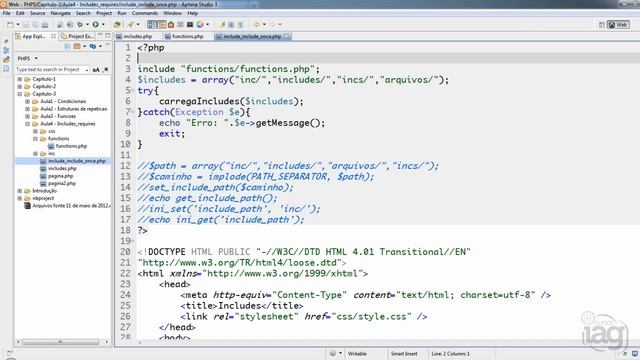Toggle regular expression search (.*) button
Screen dimensions: 640x360
pyautogui.click(x=106, y=70)
